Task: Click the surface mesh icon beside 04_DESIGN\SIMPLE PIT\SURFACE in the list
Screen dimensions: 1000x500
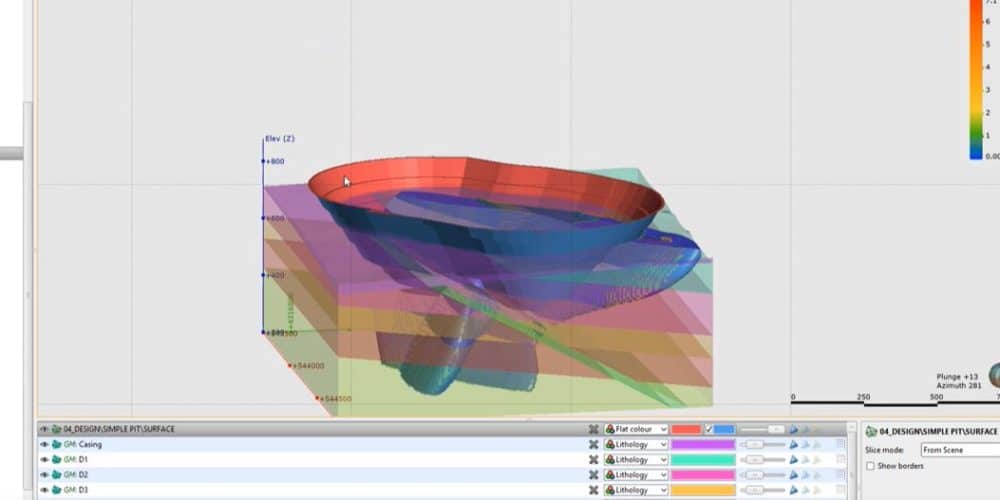Action: [x=56, y=429]
